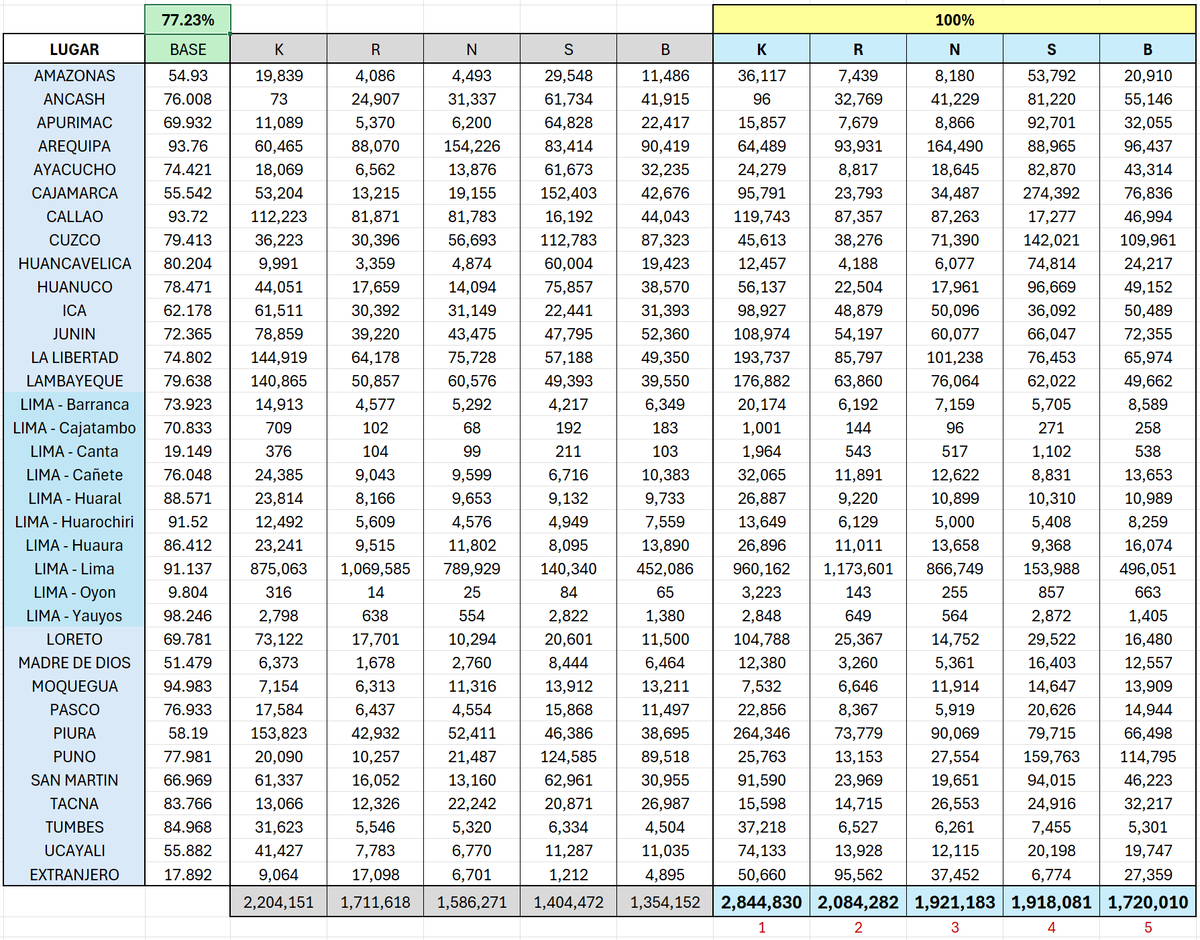This screenshot has width=1200, height=940.
Task: Select the LUGAR header cell
Action: pyautogui.click(x=74, y=49)
